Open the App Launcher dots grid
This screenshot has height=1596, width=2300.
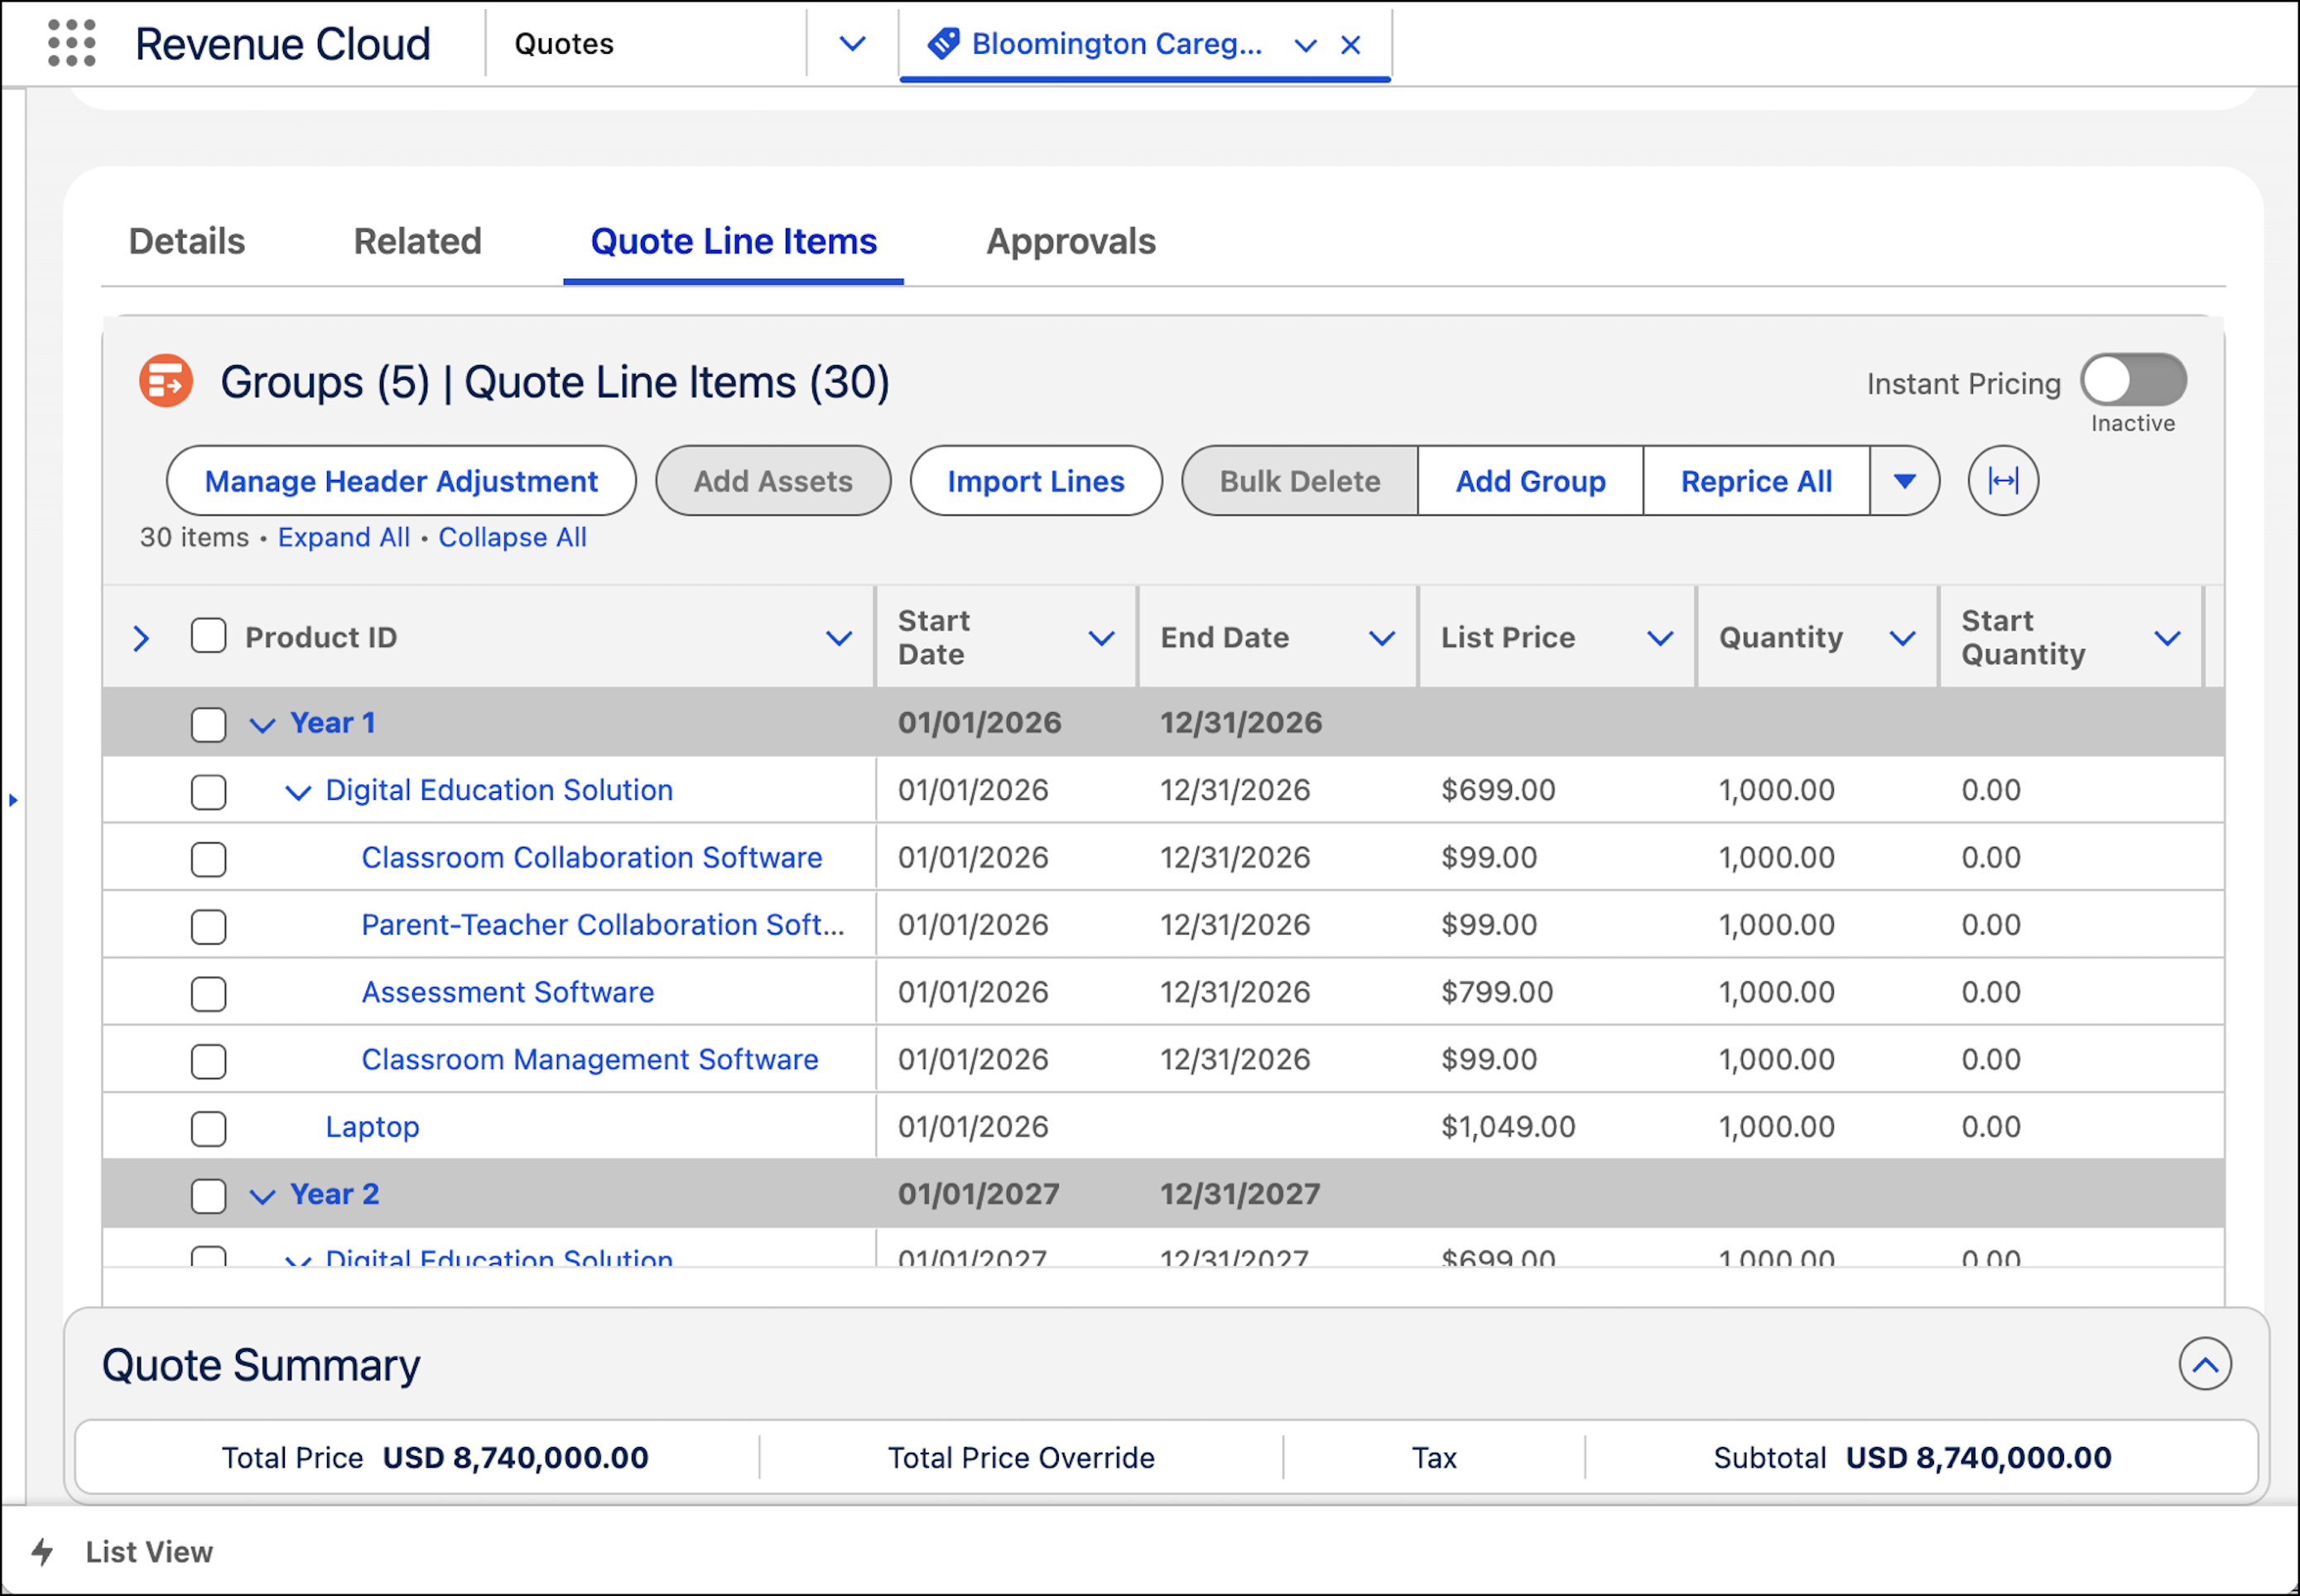[x=72, y=43]
